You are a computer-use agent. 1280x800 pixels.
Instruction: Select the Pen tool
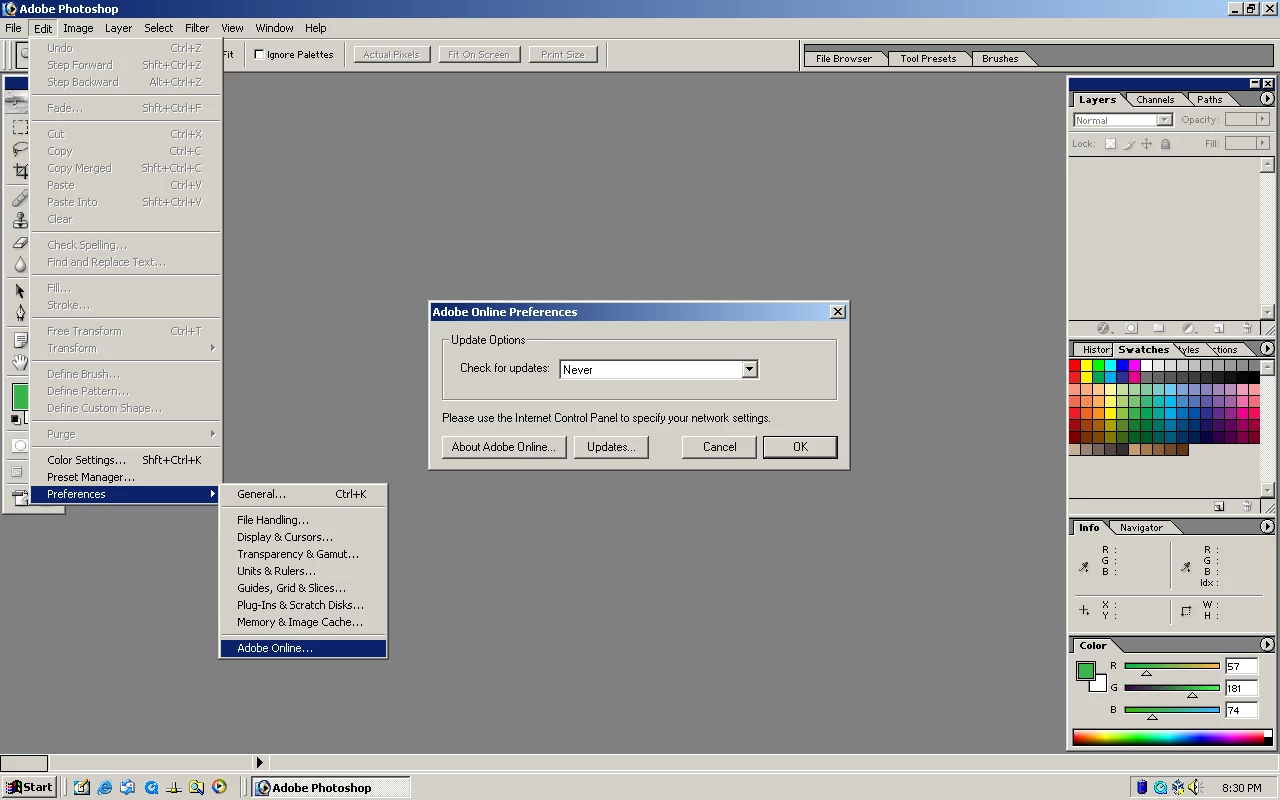pyautogui.click(x=20, y=313)
